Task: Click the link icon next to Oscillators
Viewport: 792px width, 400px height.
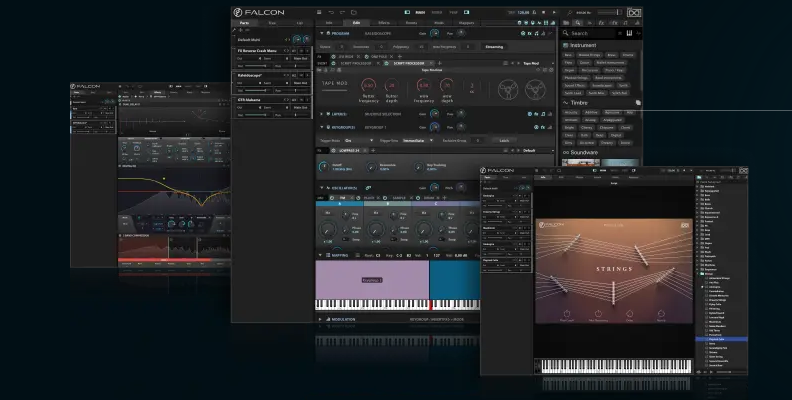Action: pos(369,186)
